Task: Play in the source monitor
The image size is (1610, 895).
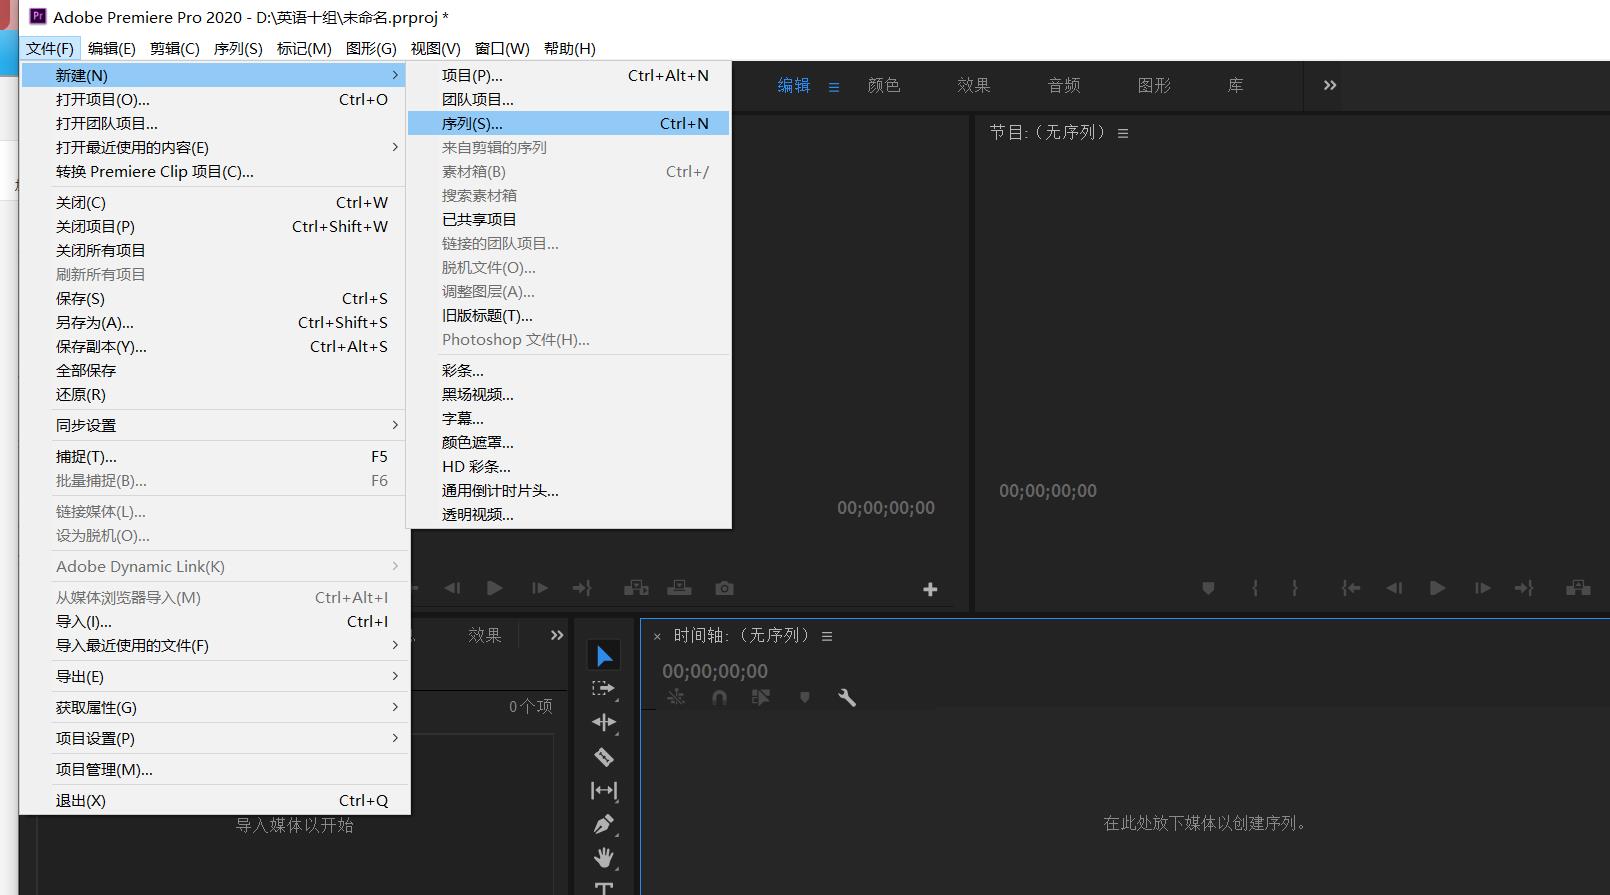Action: click(494, 588)
